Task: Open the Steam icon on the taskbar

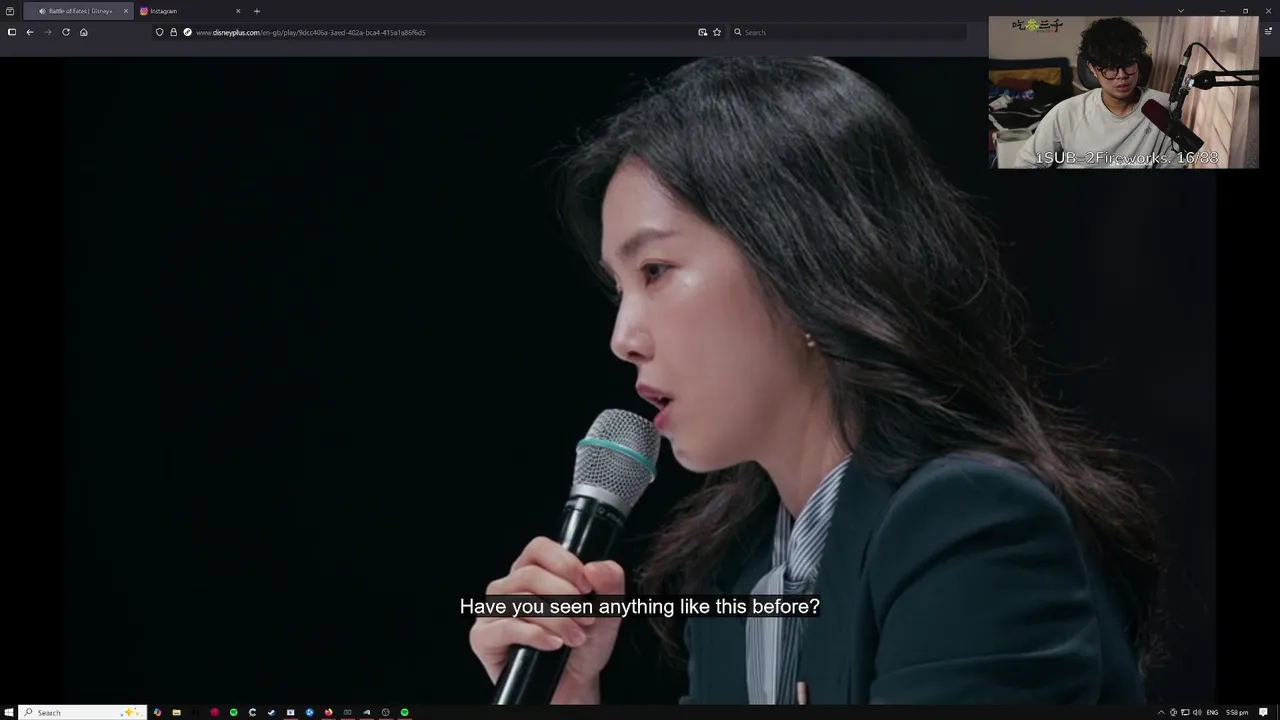Action: (x=271, y=712)
